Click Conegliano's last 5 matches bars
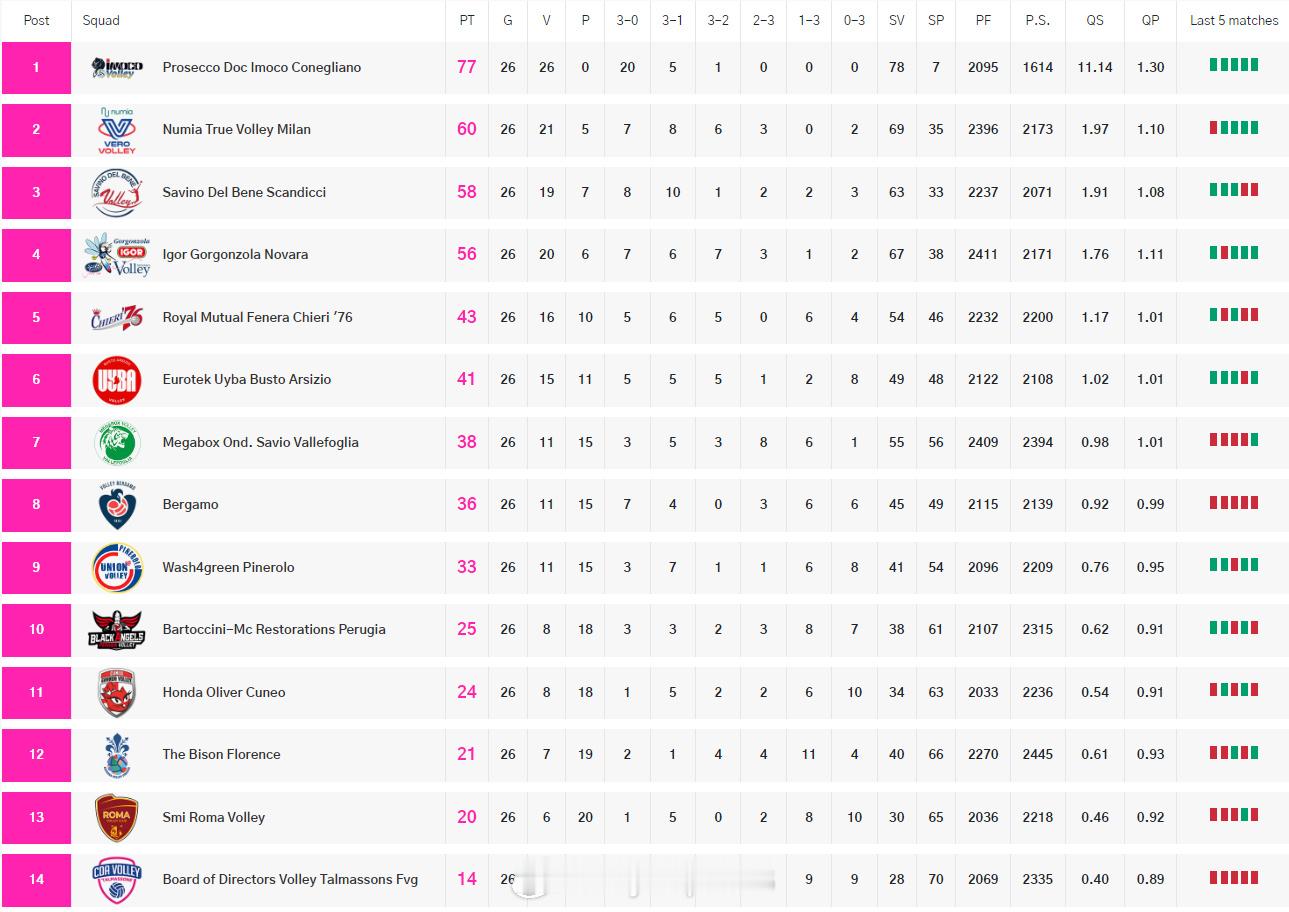Screen dimensions: 1289x912 1234,65
